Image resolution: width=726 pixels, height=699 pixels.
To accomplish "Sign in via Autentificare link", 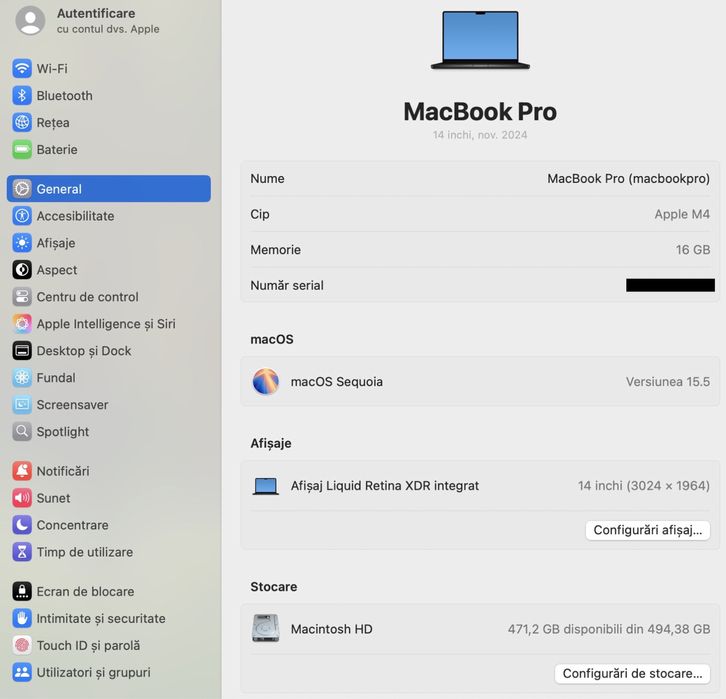I will click(96, 13).
